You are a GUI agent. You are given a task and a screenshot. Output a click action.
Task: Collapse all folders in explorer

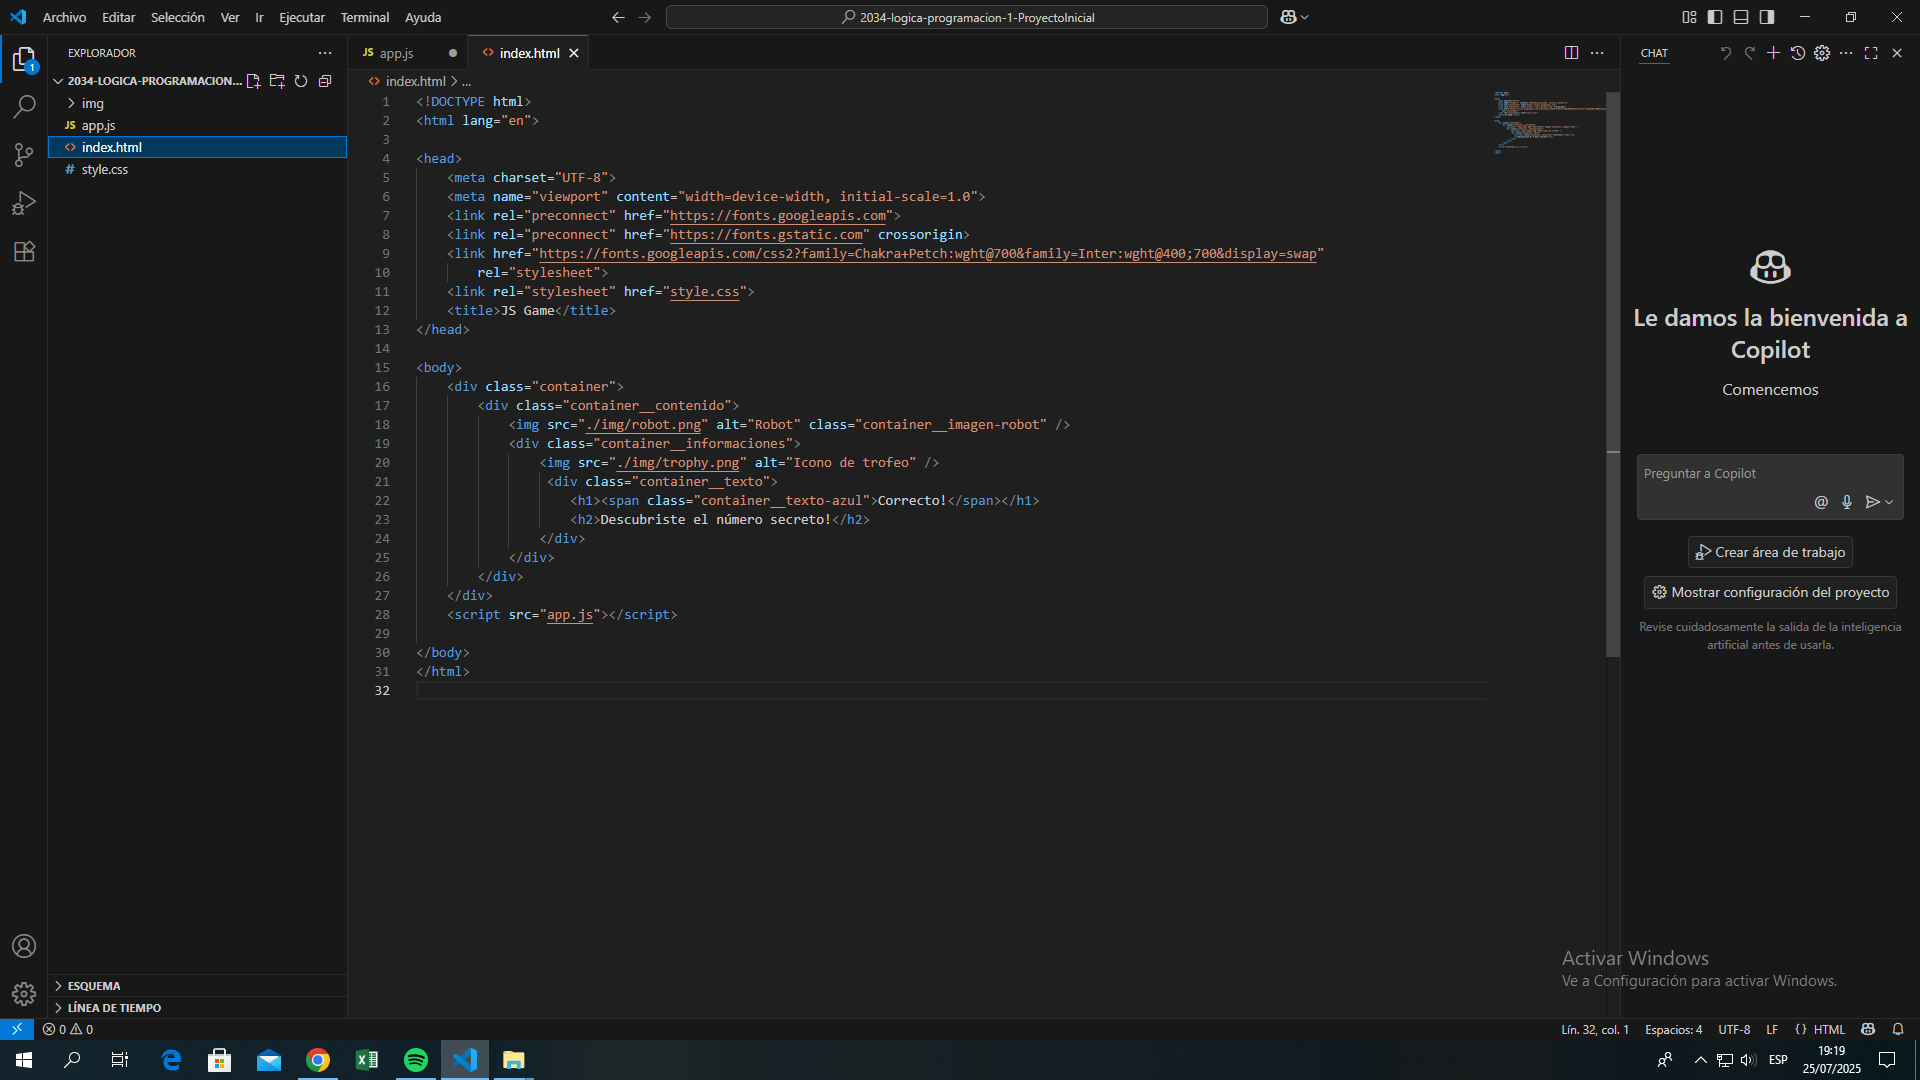point(325,81)
